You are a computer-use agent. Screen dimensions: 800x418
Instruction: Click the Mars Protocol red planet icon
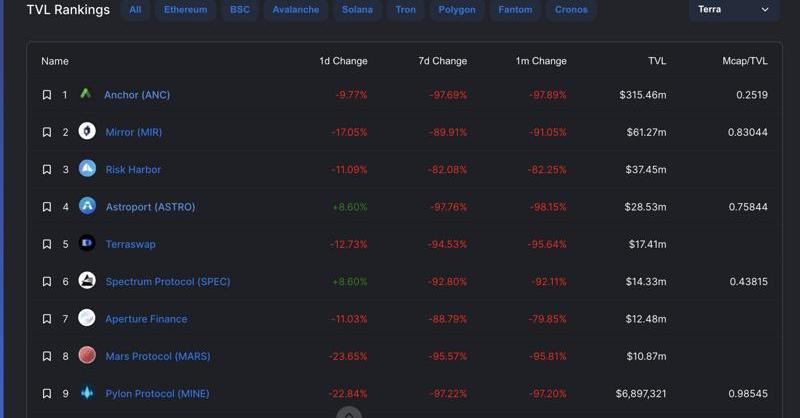click(87, 356)
